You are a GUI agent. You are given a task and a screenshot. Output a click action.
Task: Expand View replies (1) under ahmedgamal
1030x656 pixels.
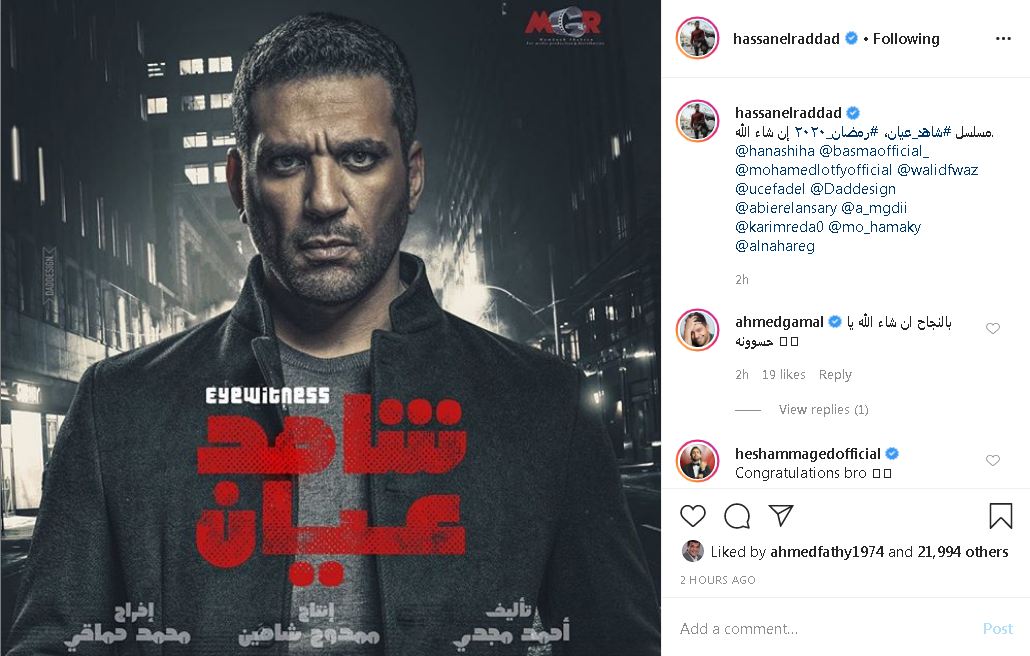pos(823,410)
